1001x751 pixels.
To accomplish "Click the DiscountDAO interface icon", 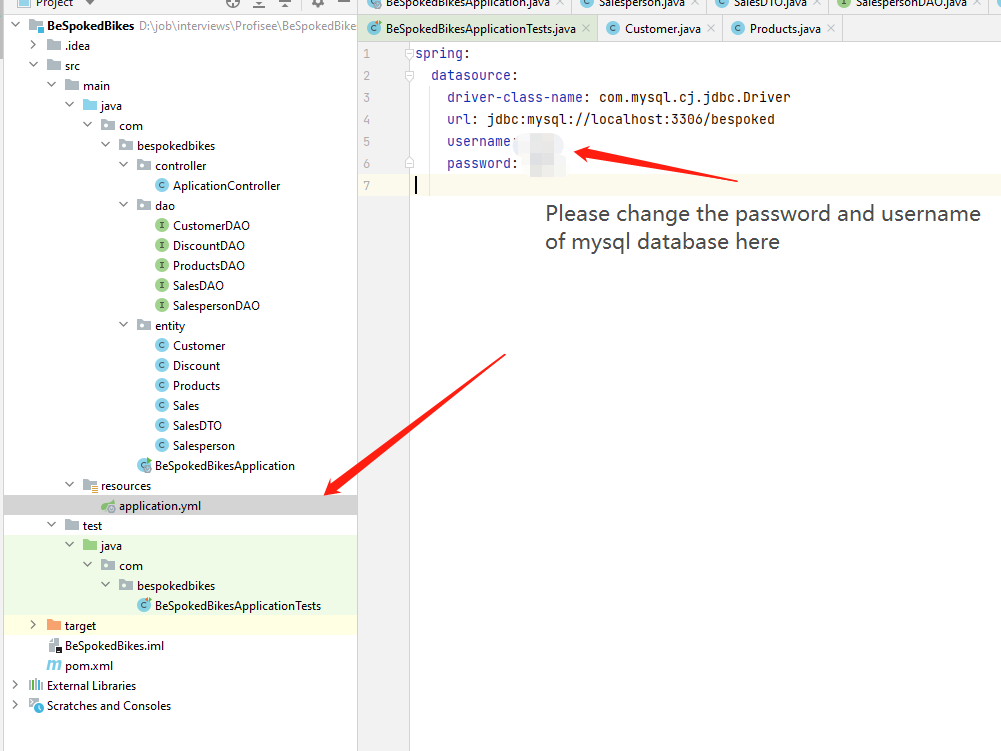I will [162, 246].
